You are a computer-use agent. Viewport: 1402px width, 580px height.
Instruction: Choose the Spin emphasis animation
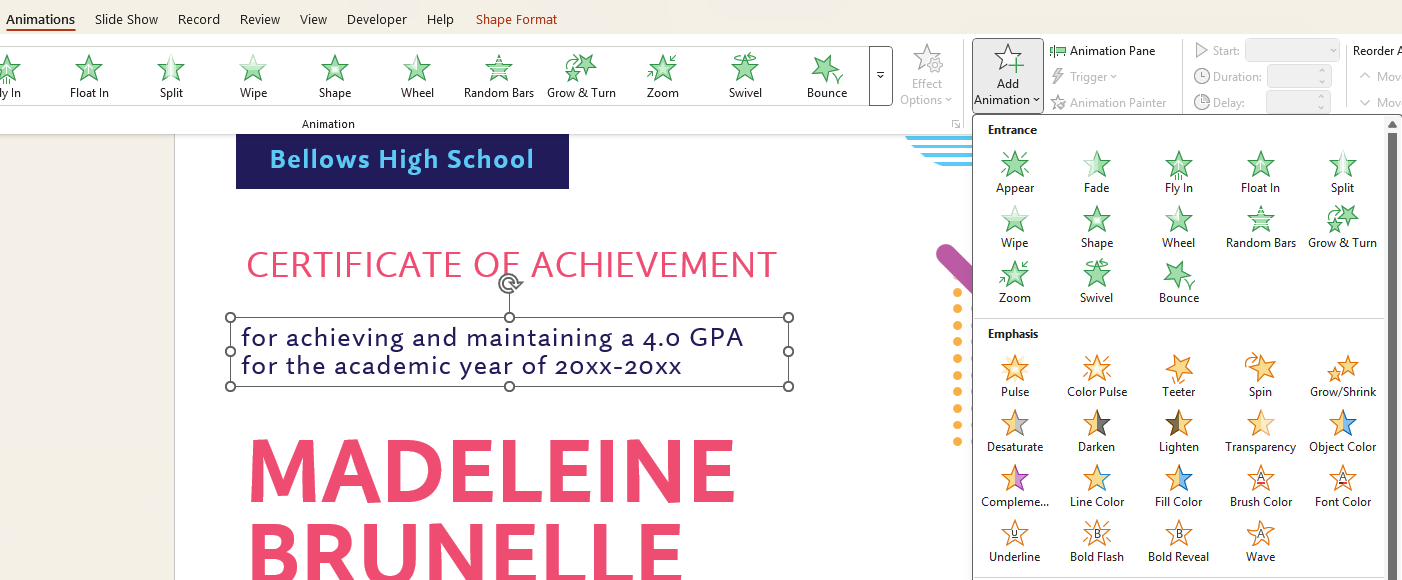pos(1260,376)
